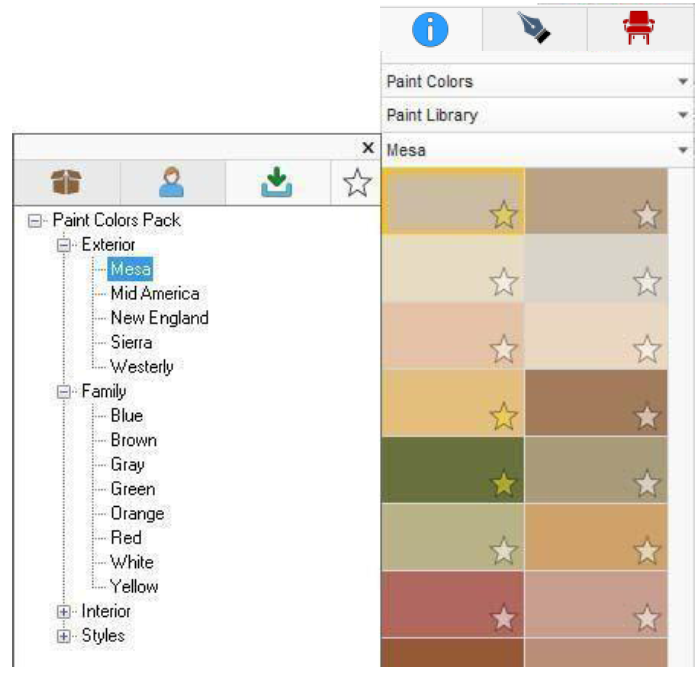Image resolution: width=699 pixels, height=689 pixels.
Task: Open the favorites star tab icon
Action: click(357, 182)
